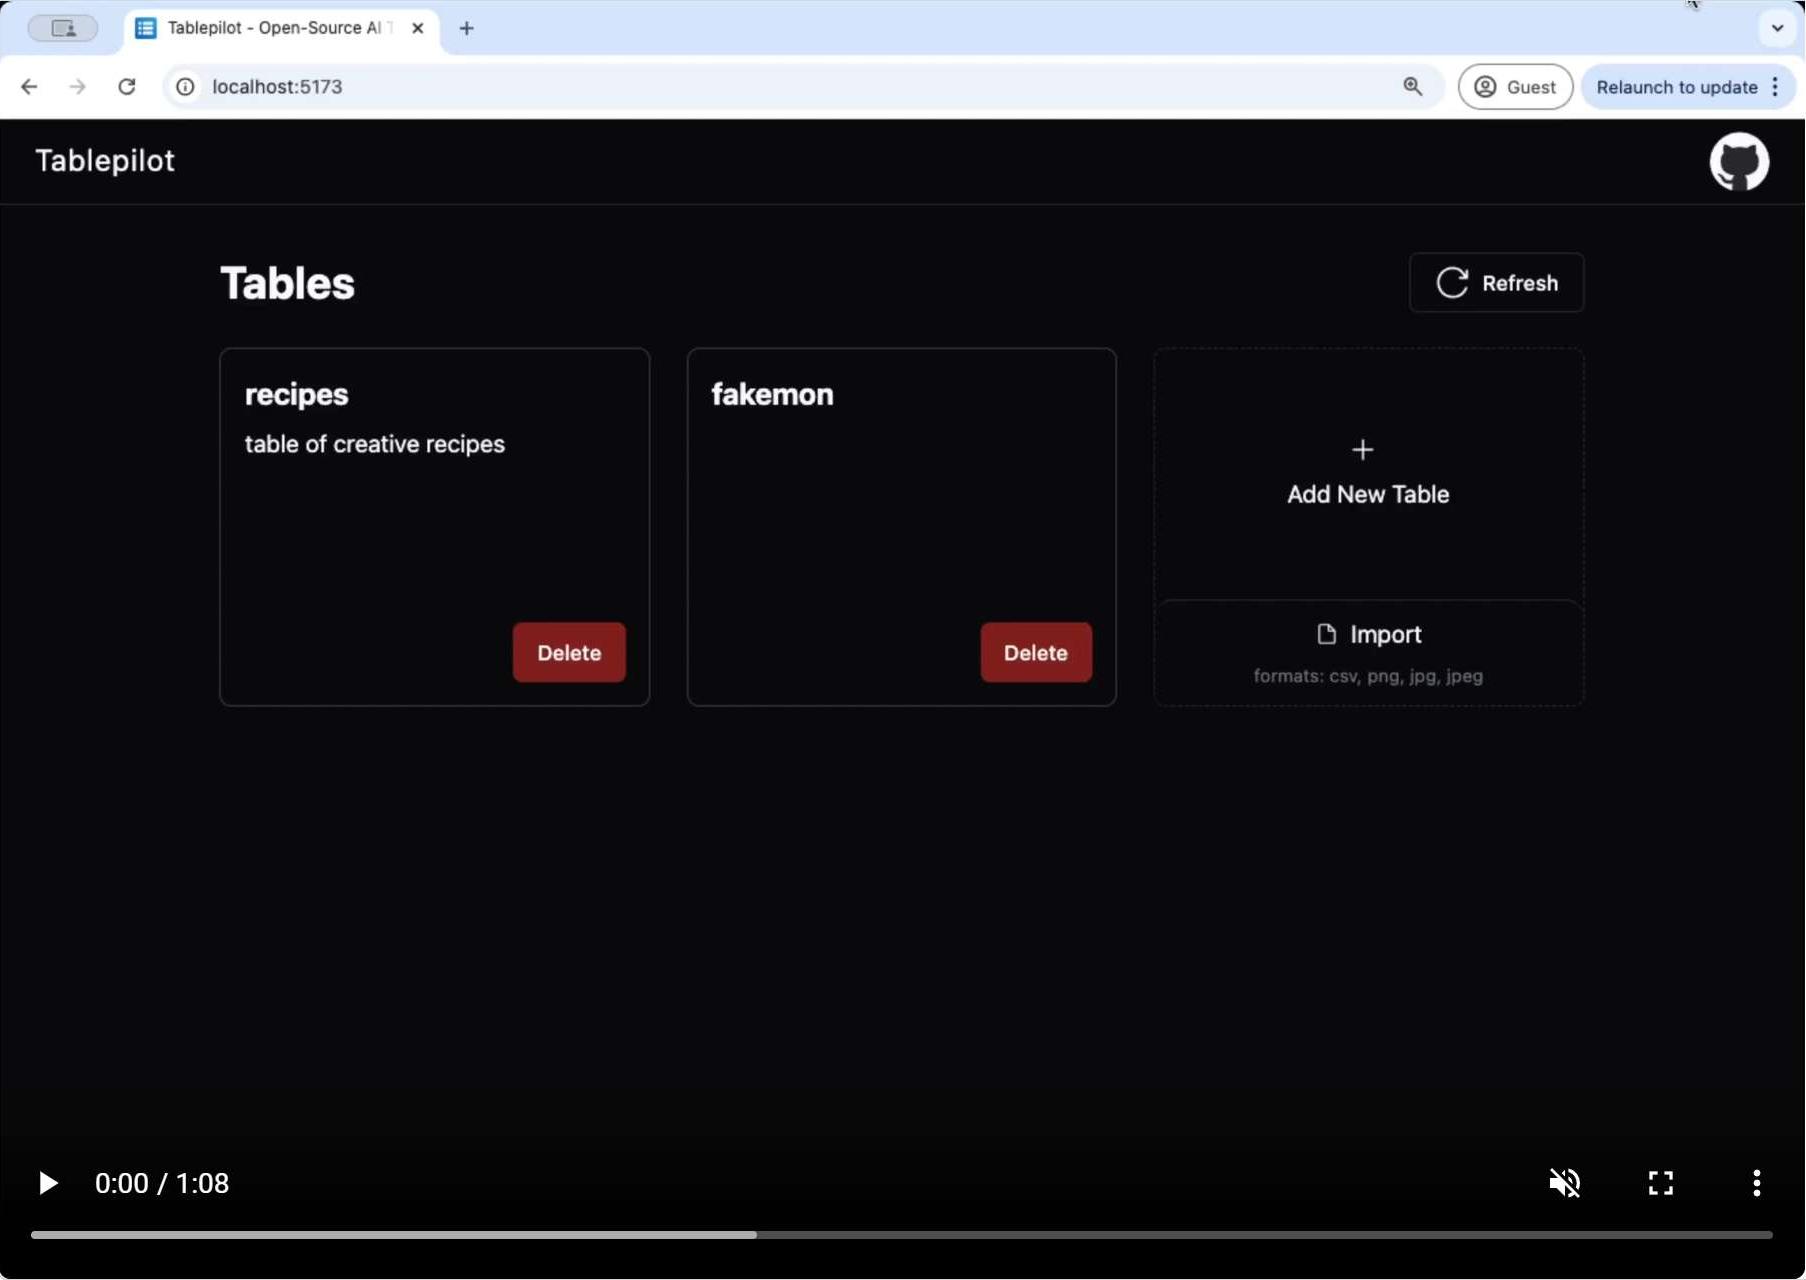Go forward in browser history
Screen dimensions: 1806x1280
[77, 87]
